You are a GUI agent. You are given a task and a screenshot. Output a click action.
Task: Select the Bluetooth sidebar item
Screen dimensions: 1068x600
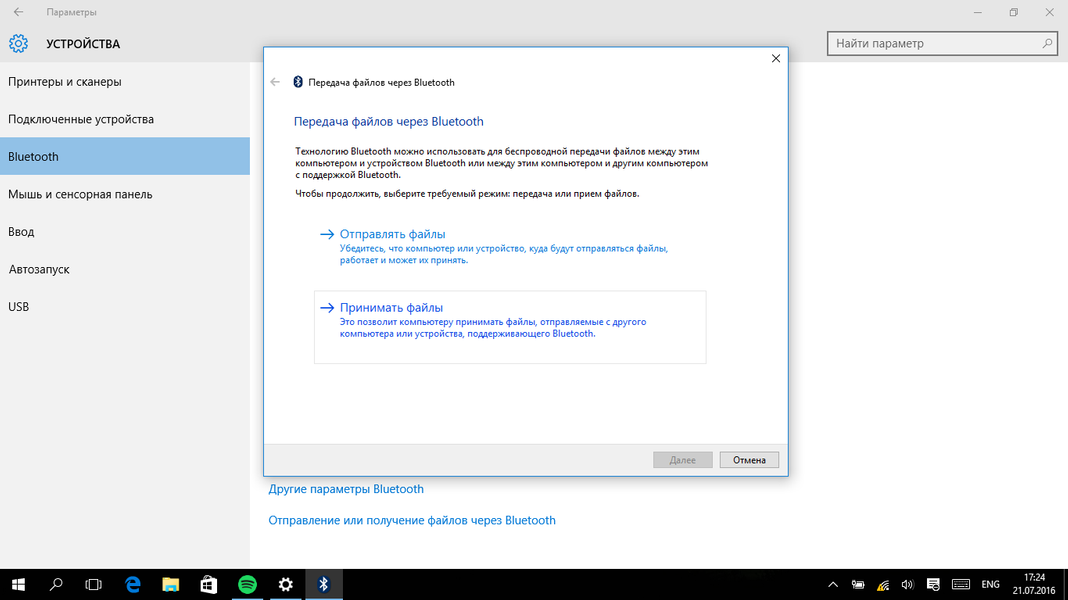[x=125, y=156]
